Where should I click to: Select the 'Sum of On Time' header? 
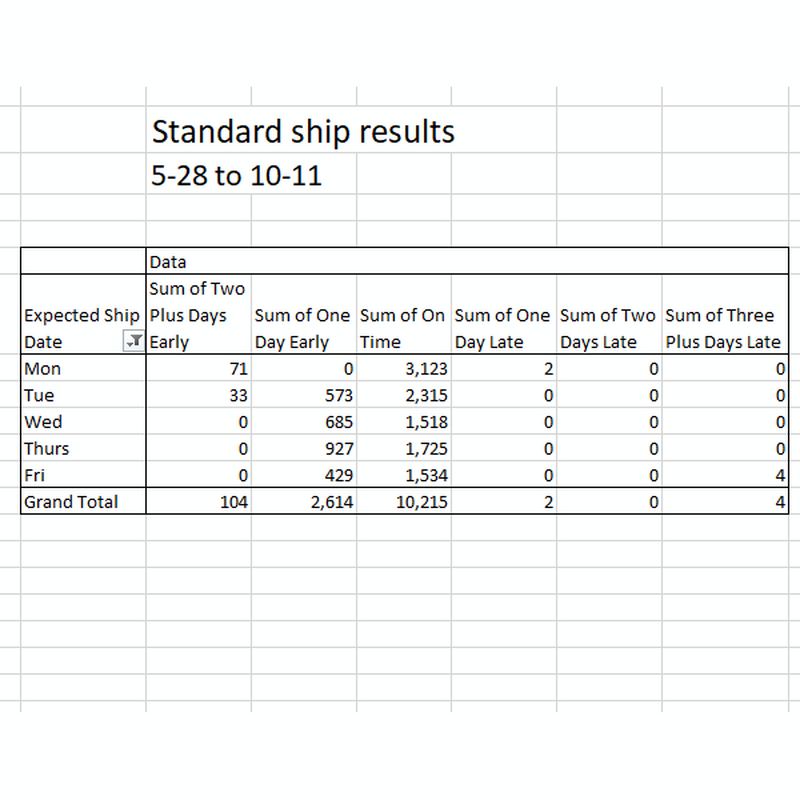point(404,328)
